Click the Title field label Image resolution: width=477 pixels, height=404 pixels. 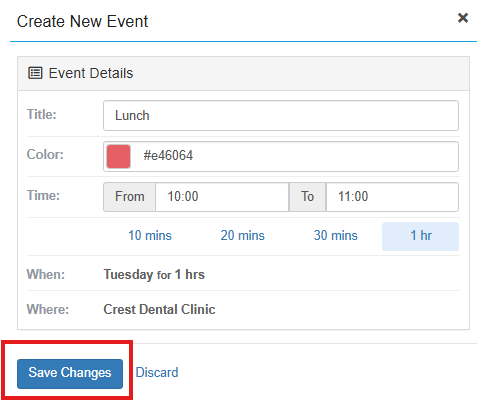click(42, 114)
